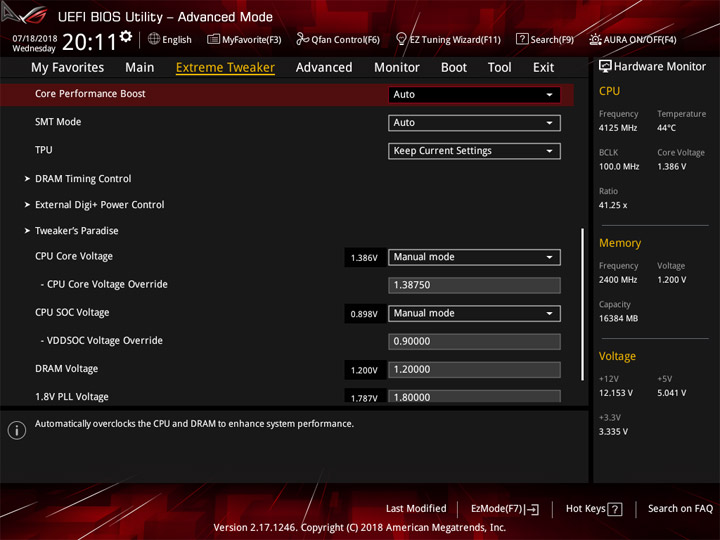Click the 3.335 V reading
Image resolution: width=720 pixels, height=540 pixels.
[x=613, y=432]
